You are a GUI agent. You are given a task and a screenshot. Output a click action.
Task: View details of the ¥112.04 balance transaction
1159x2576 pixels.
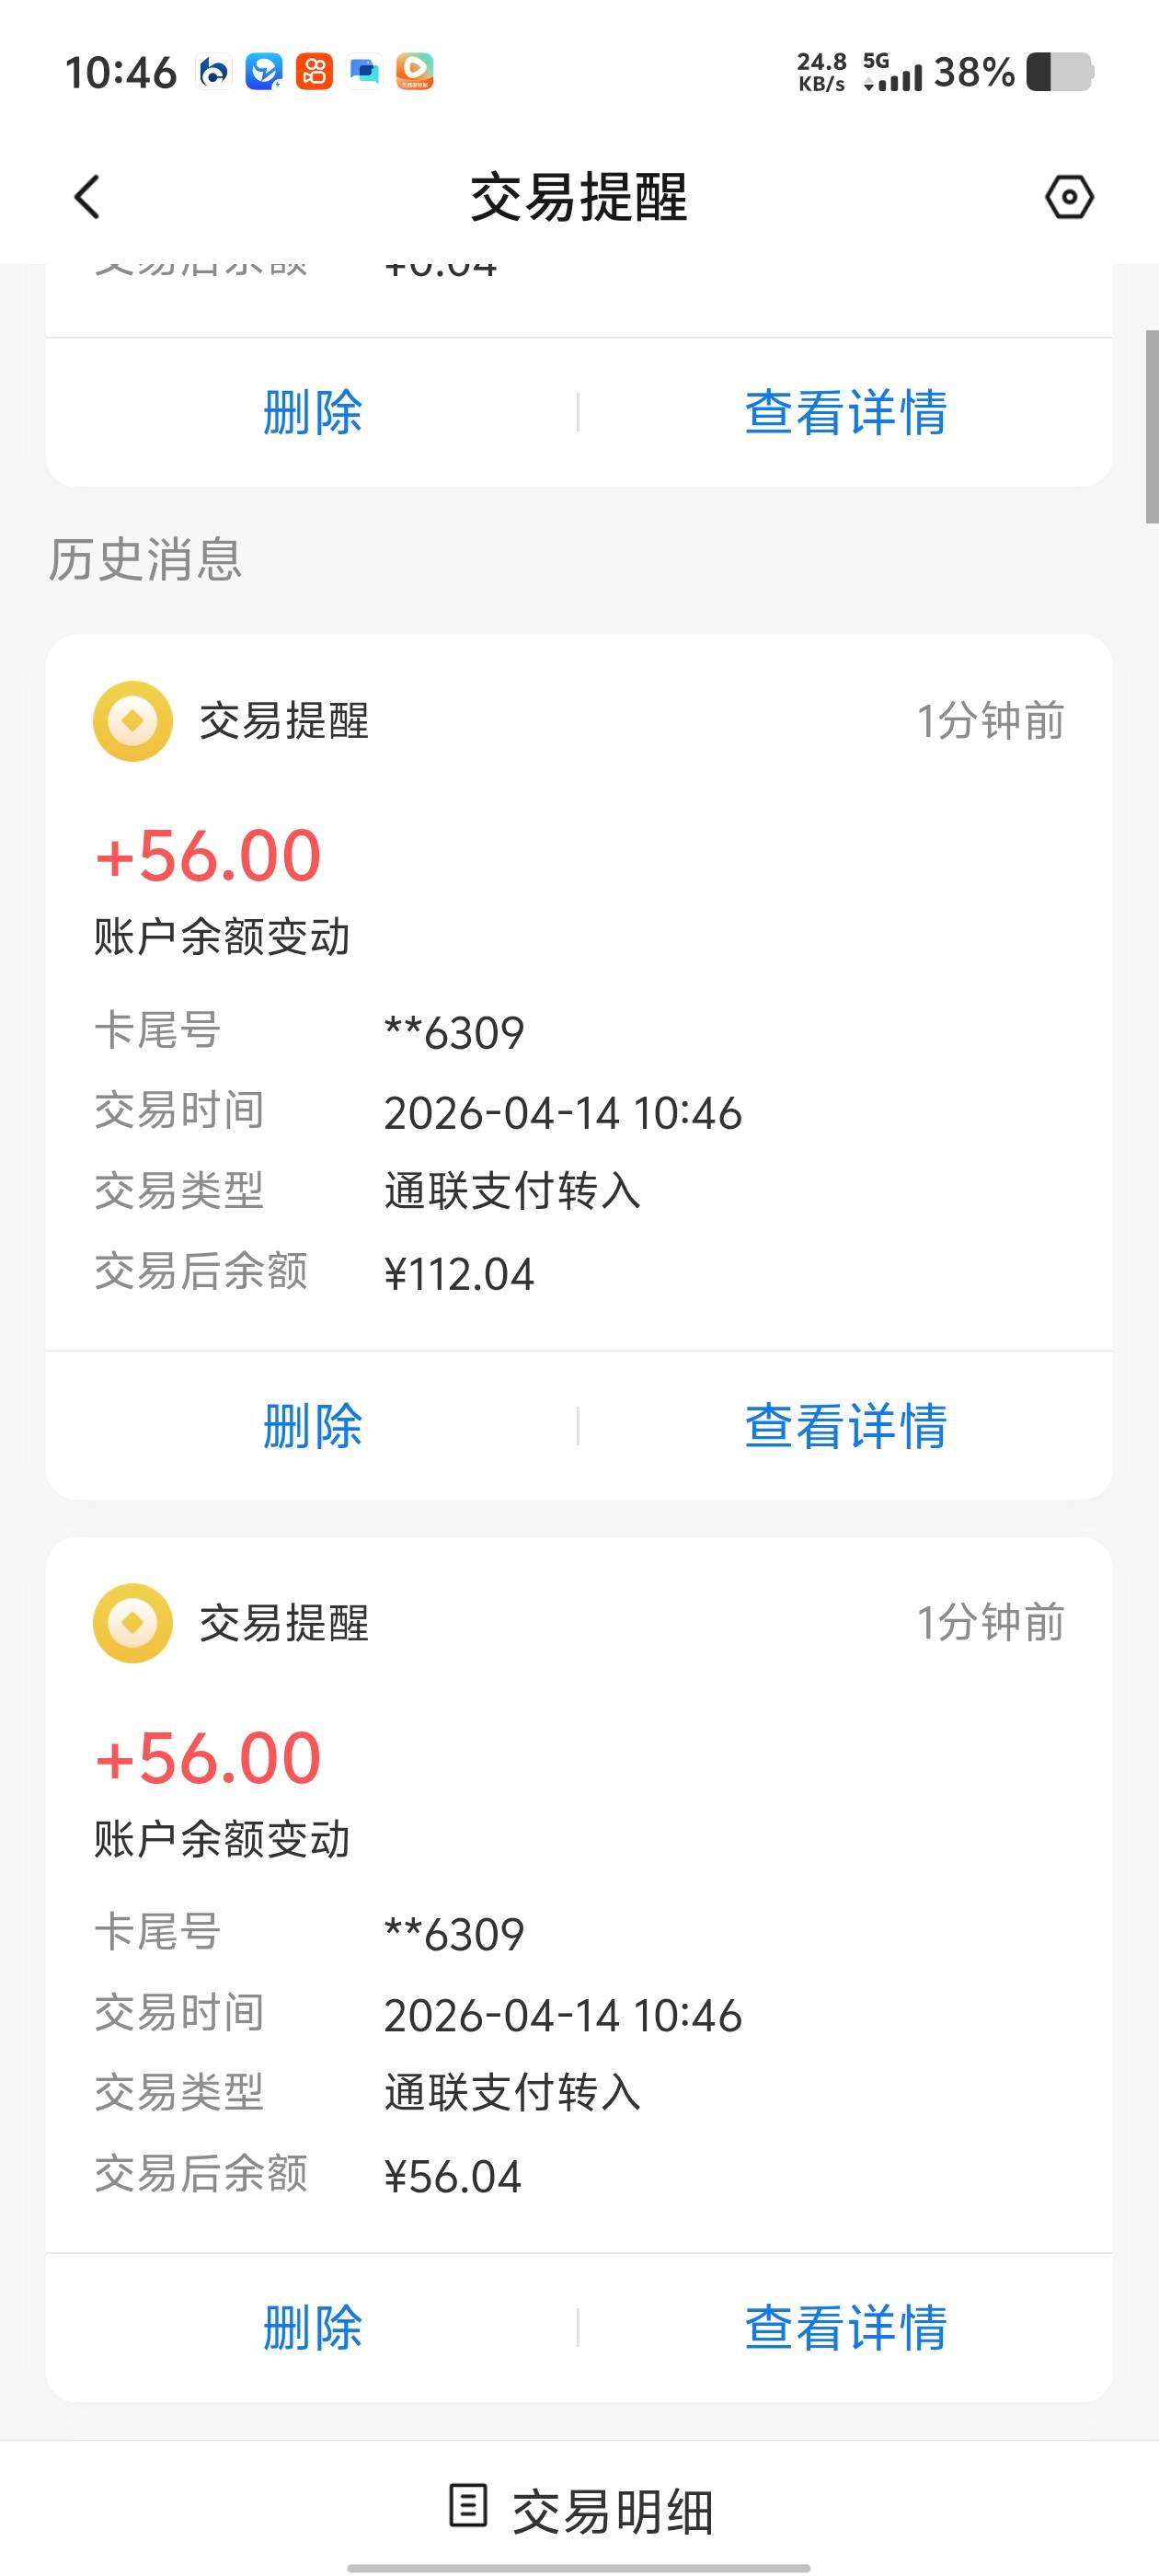[845, 1425]
